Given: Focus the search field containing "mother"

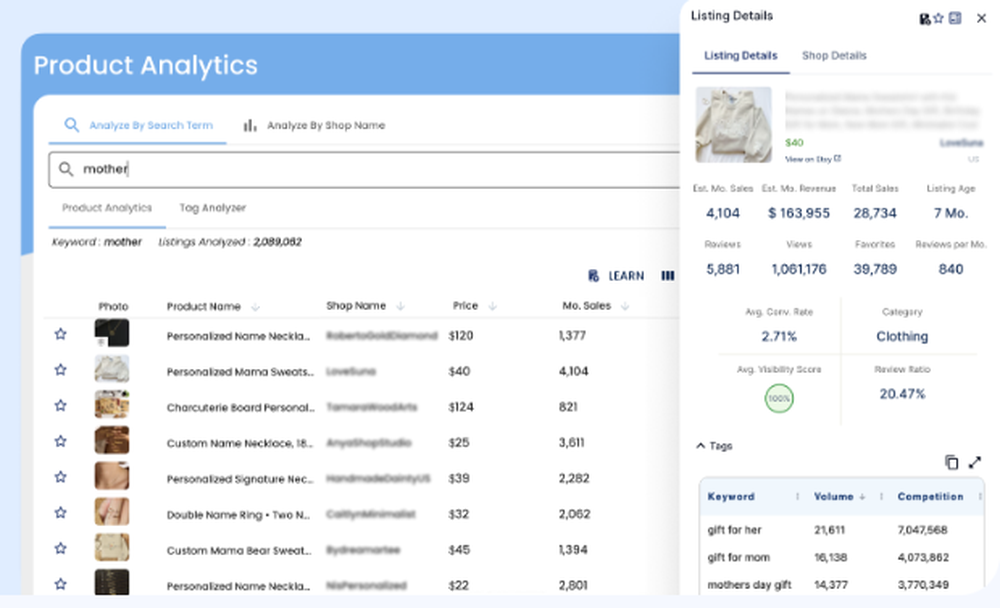Looking at the screenshot, I should pos(364,169).
